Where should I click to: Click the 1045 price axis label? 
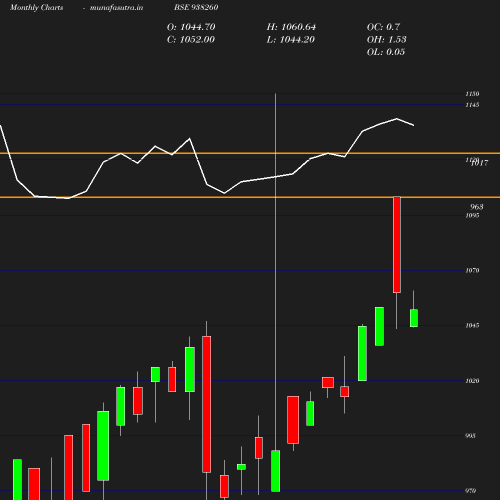[x=472, y=325]
